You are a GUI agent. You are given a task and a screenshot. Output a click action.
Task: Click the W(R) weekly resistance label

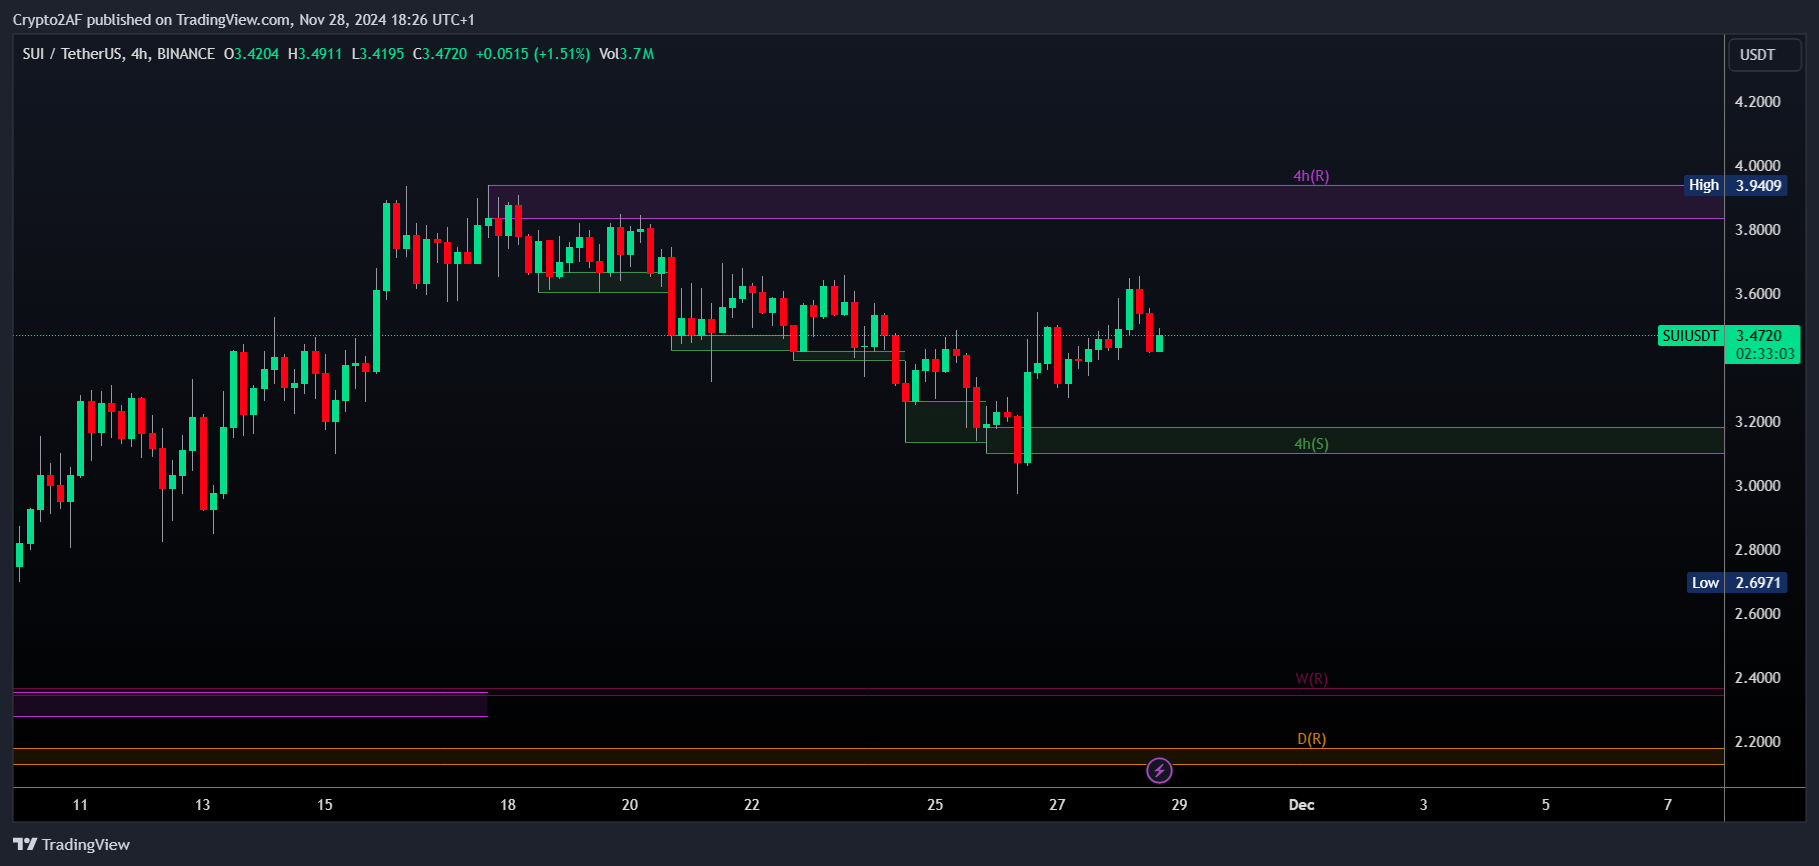[1311, 679]
